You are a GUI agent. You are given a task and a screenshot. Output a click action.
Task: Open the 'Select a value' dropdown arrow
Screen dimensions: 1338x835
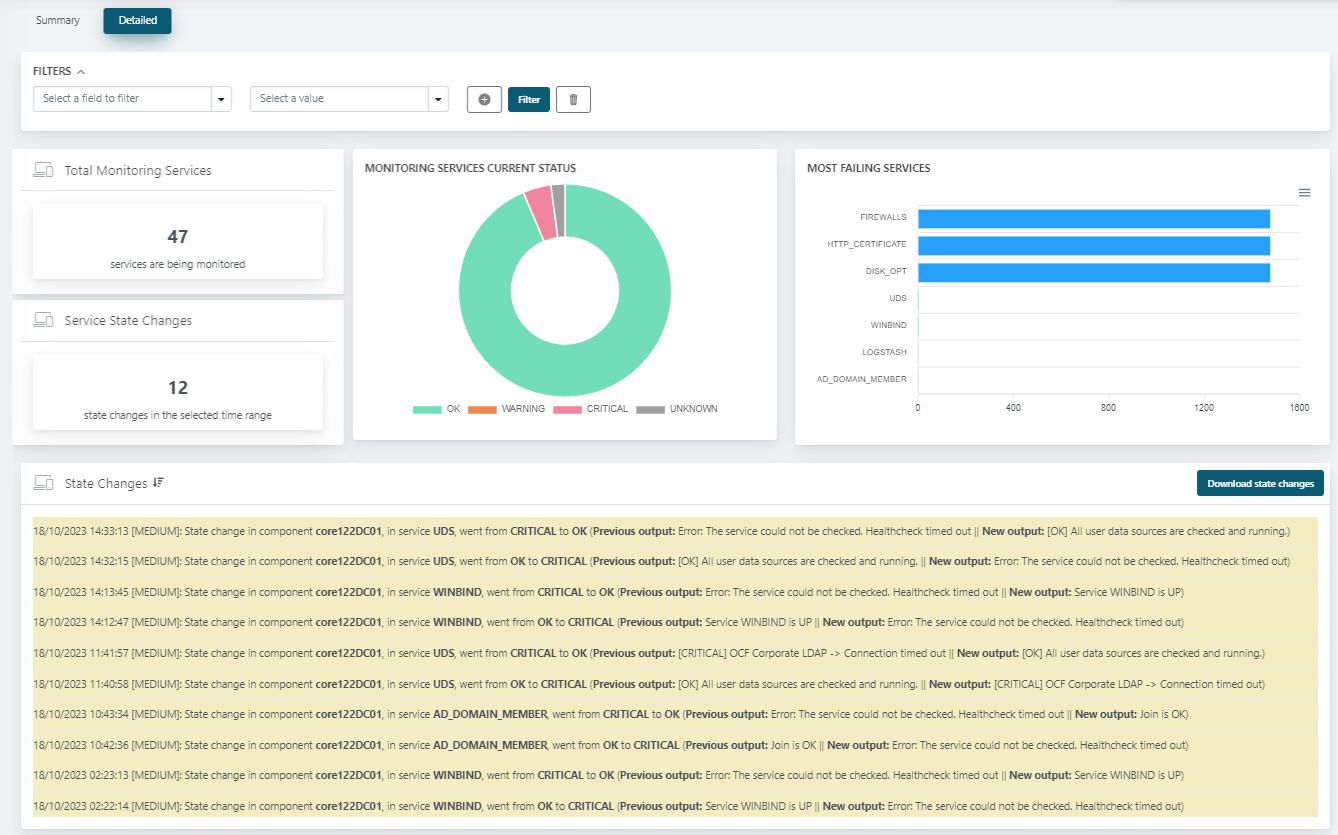pos(438,99)
